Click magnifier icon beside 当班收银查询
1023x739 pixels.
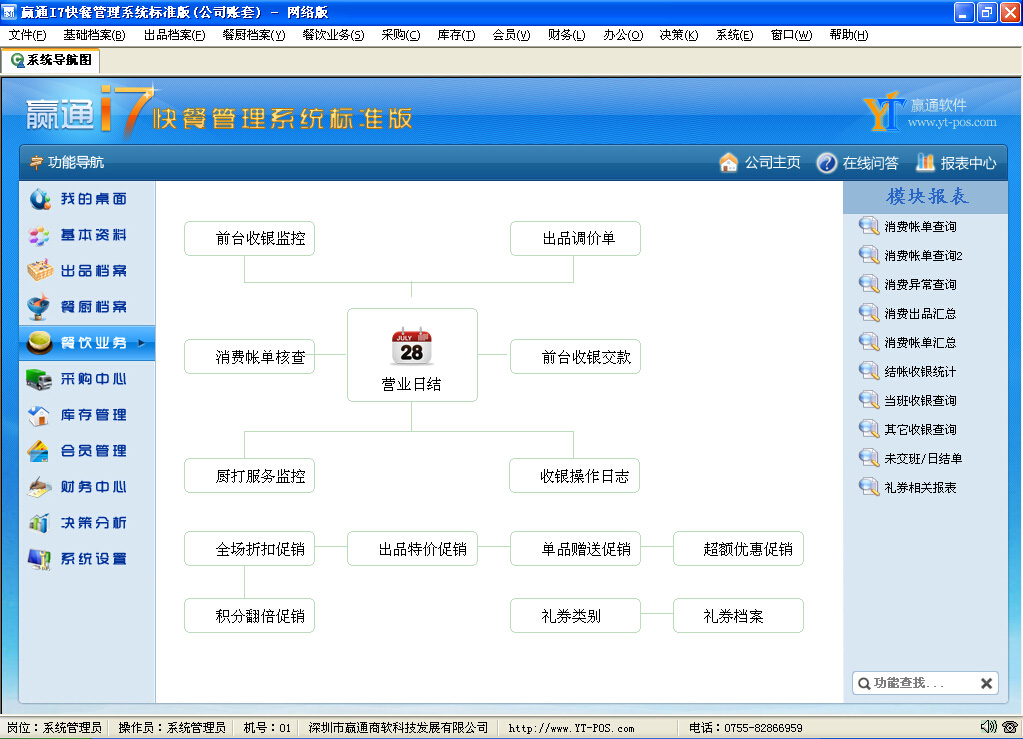(x=869, y=400)
